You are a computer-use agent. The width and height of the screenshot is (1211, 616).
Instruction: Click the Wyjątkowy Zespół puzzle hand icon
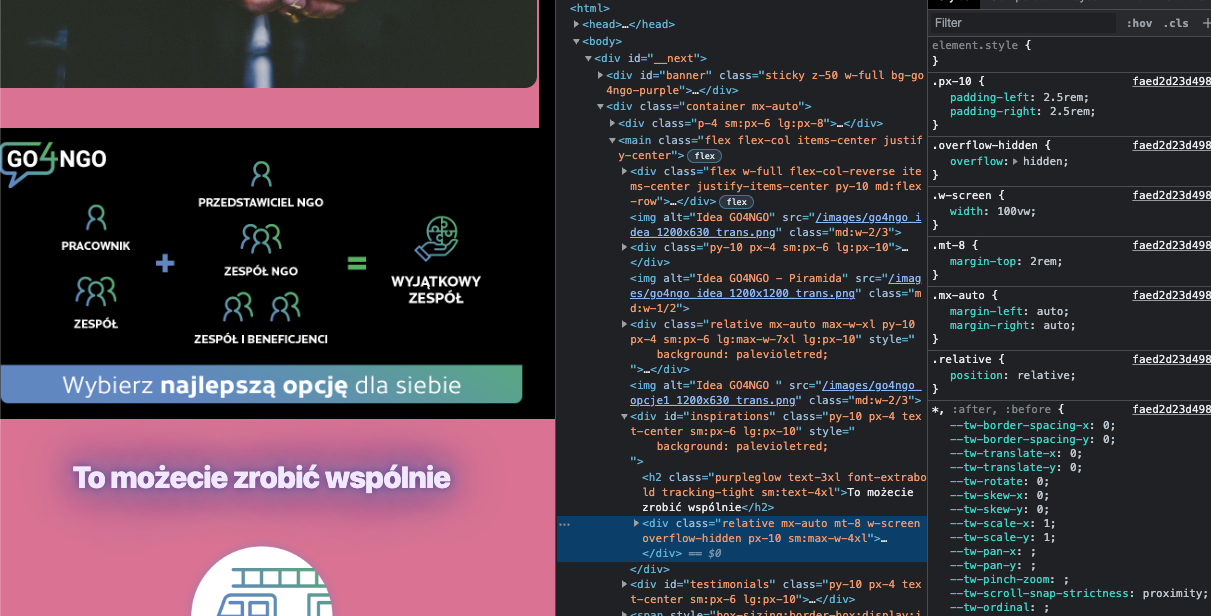[435, 241]
